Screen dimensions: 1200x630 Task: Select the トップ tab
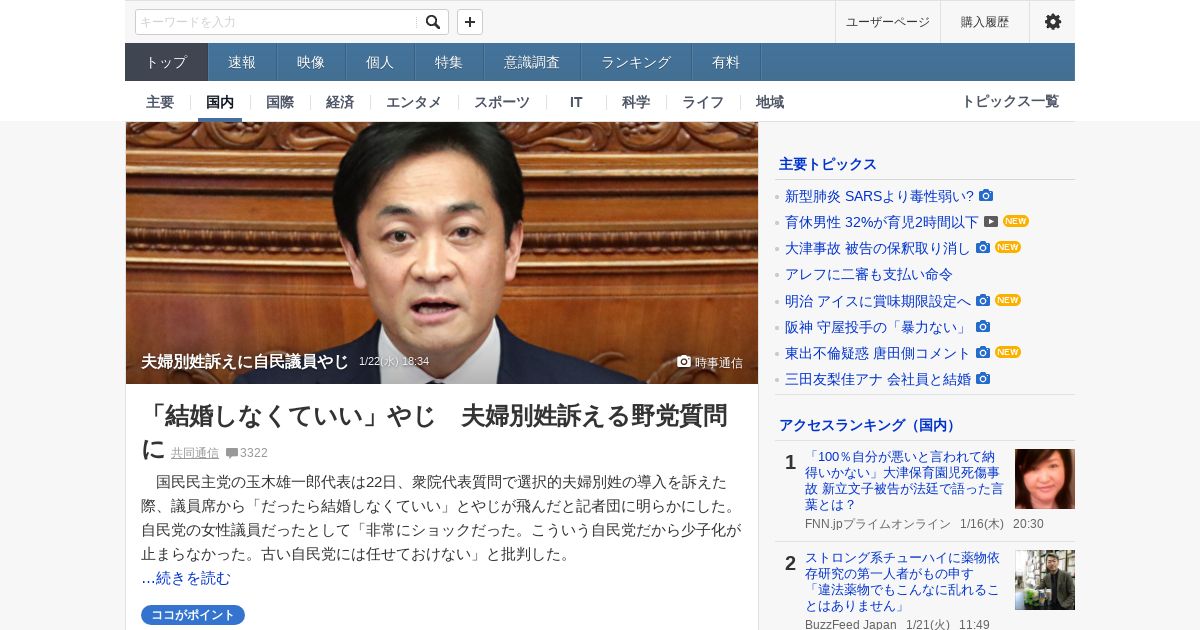(166, 62)
